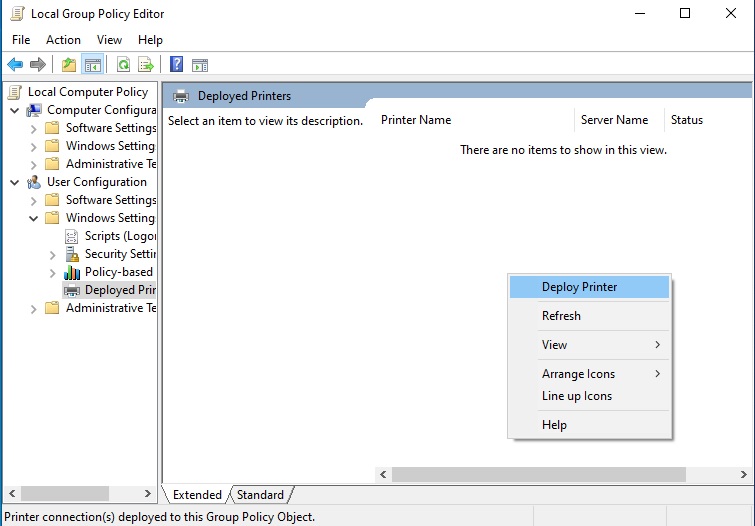This screenshot has width=755, height=526.
Task: Minimize the Local Group Policy Editor window
Action: click(x=639, y=13)
